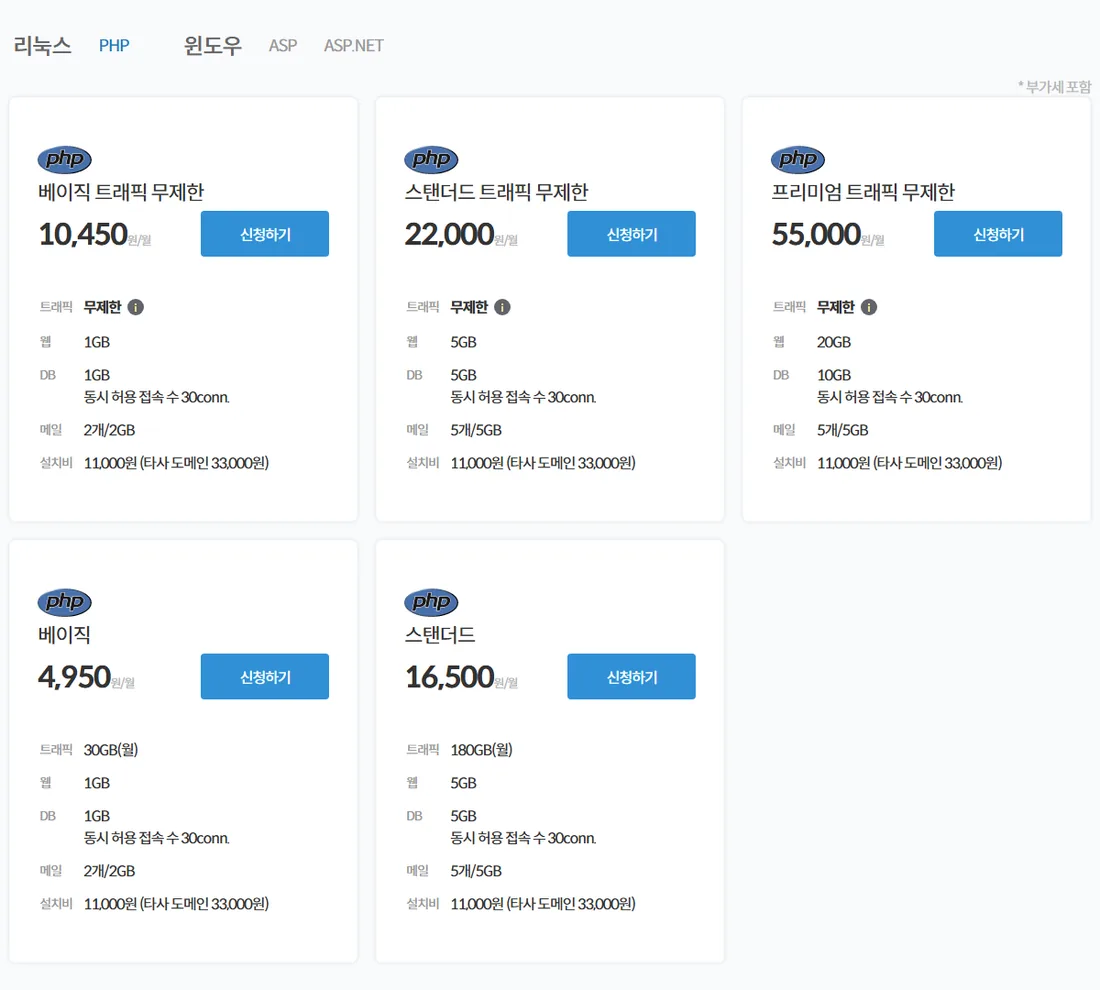The image size is (1100, 990).
Task: Click the 20GB web storage value
Action: (834, 342)
